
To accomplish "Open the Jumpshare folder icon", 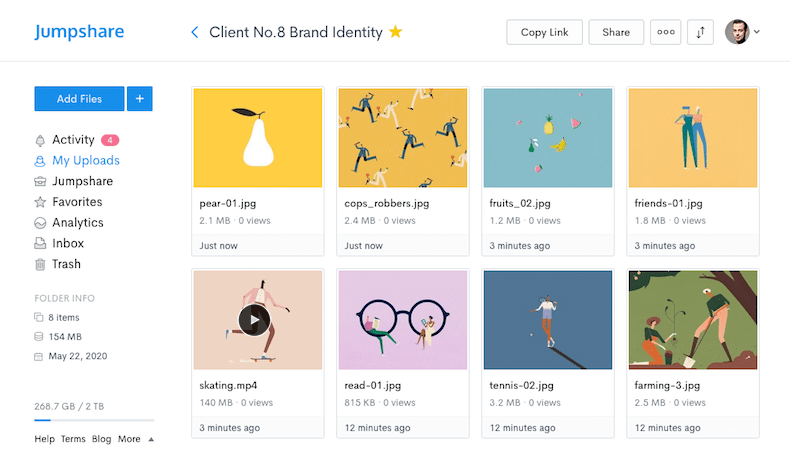I will click(x=40, y=182).
